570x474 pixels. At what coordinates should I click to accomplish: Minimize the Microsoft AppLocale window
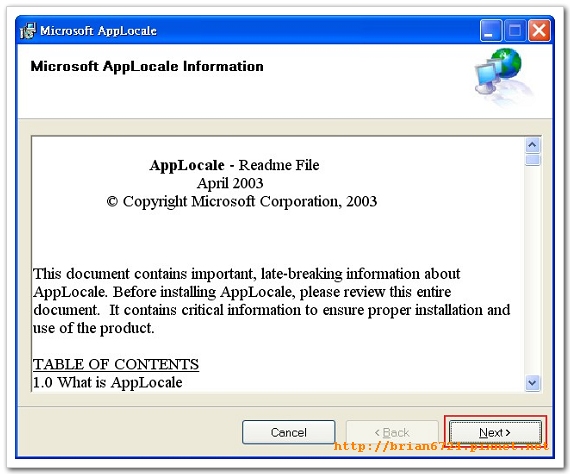pos(490,30)
